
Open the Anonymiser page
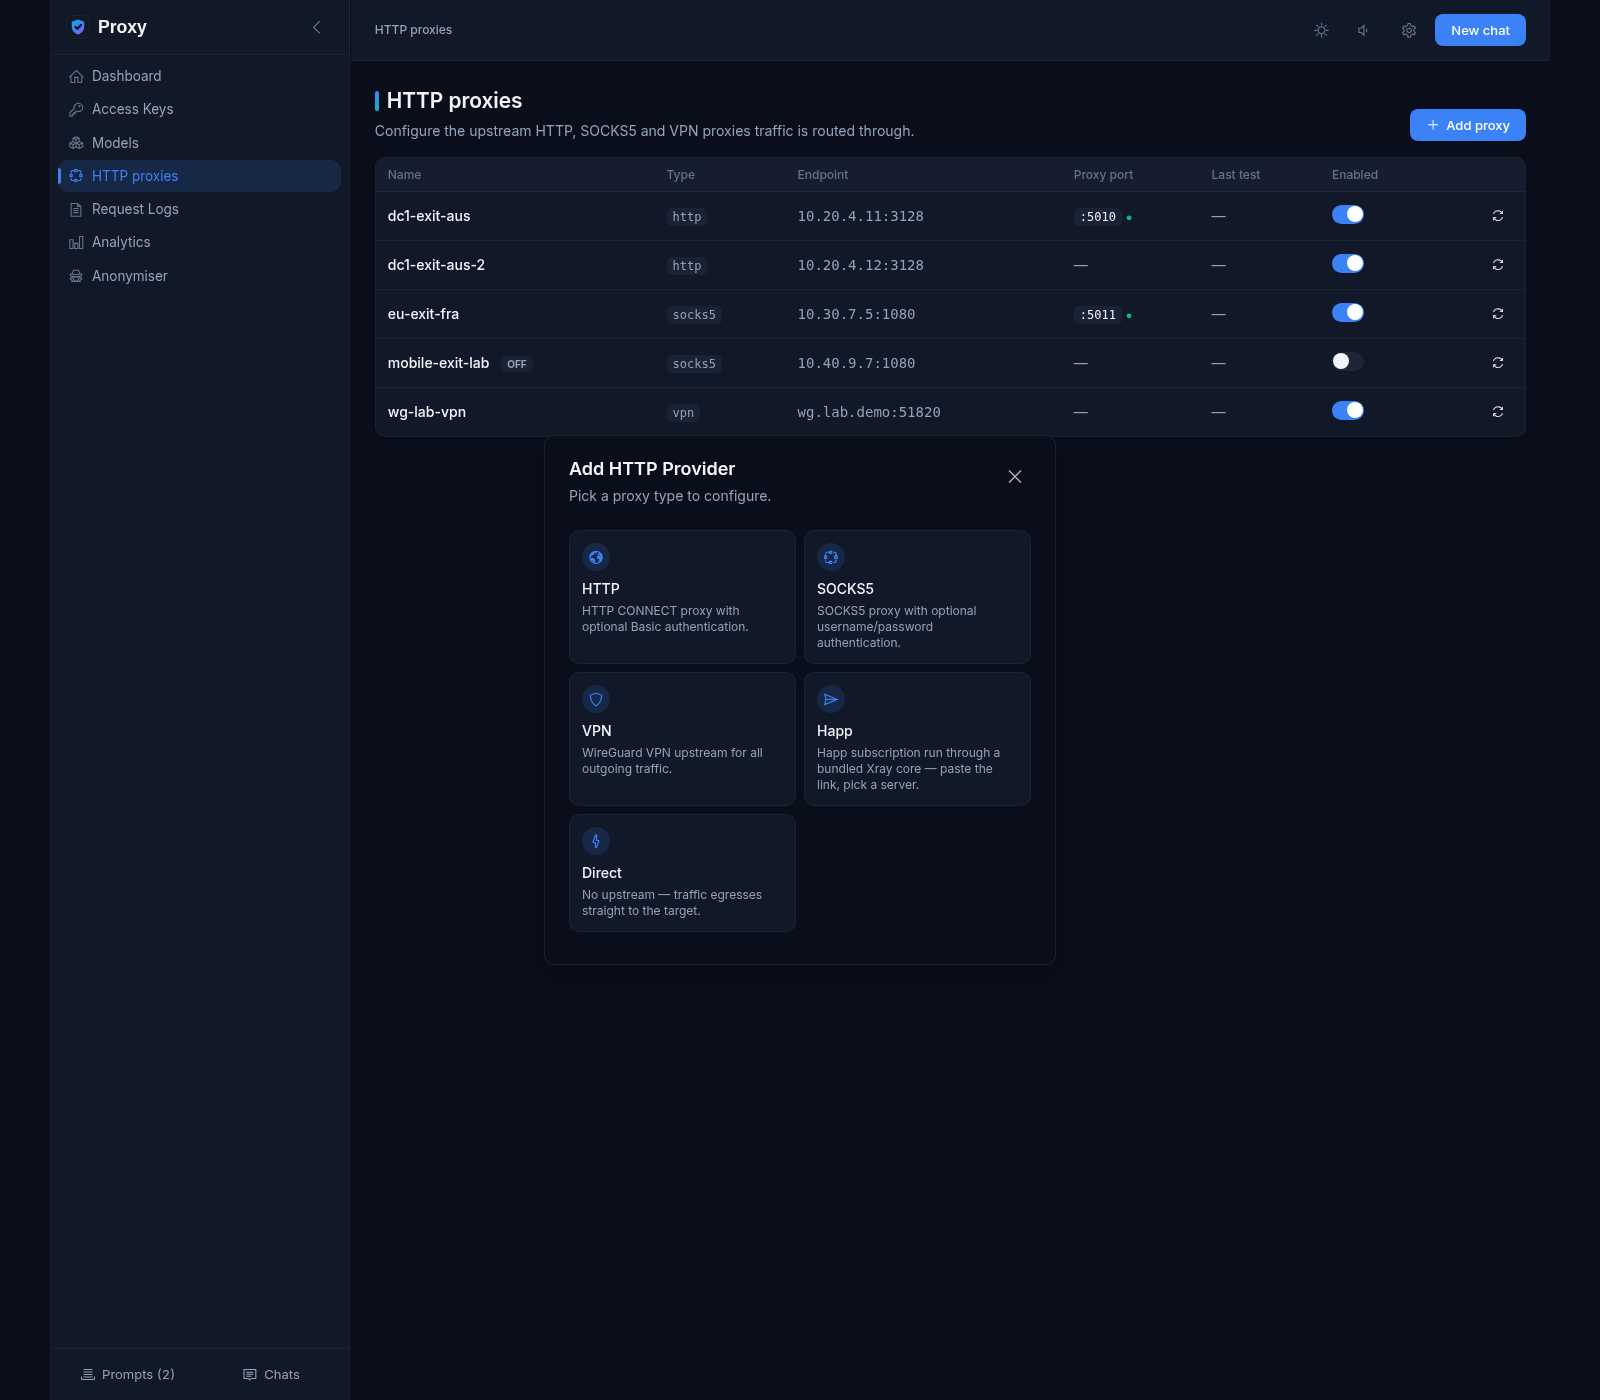[200, 276]
